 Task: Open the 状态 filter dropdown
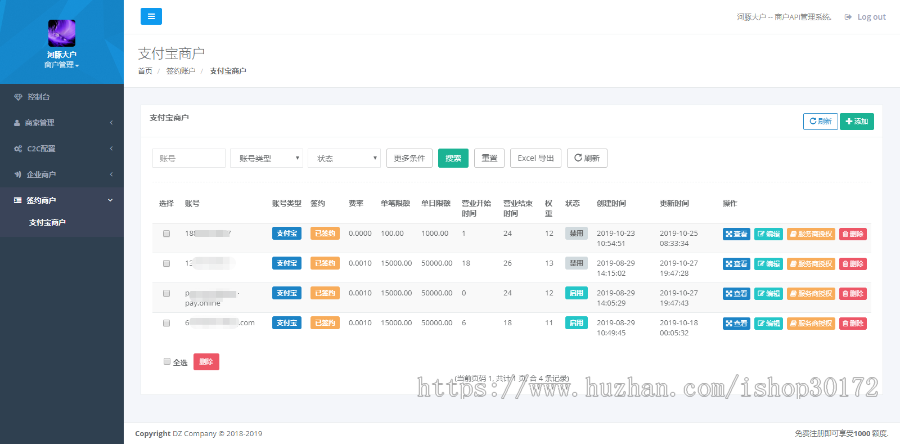(344, 158)
